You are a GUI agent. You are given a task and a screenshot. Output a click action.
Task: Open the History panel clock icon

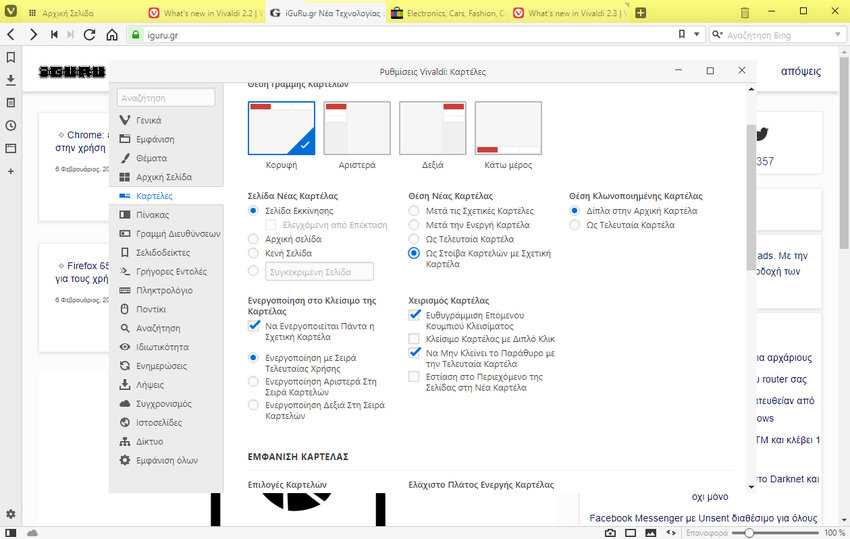pyautogui.click(x=10, y=126)
